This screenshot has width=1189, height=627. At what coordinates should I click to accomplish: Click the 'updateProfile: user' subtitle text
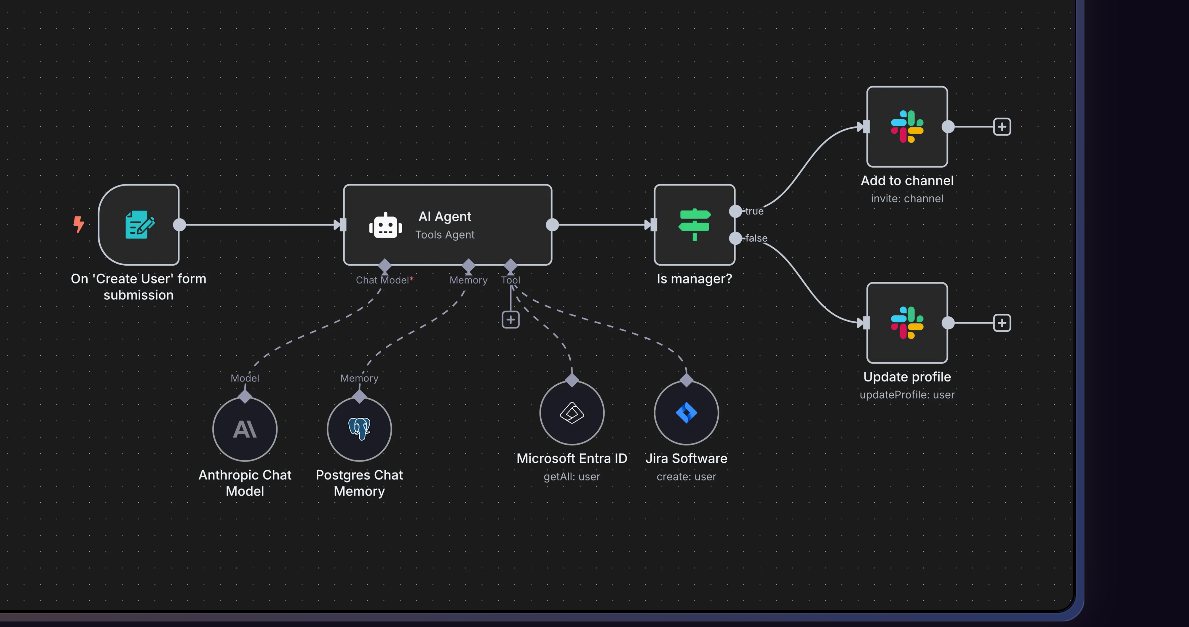tap(907, 395)
